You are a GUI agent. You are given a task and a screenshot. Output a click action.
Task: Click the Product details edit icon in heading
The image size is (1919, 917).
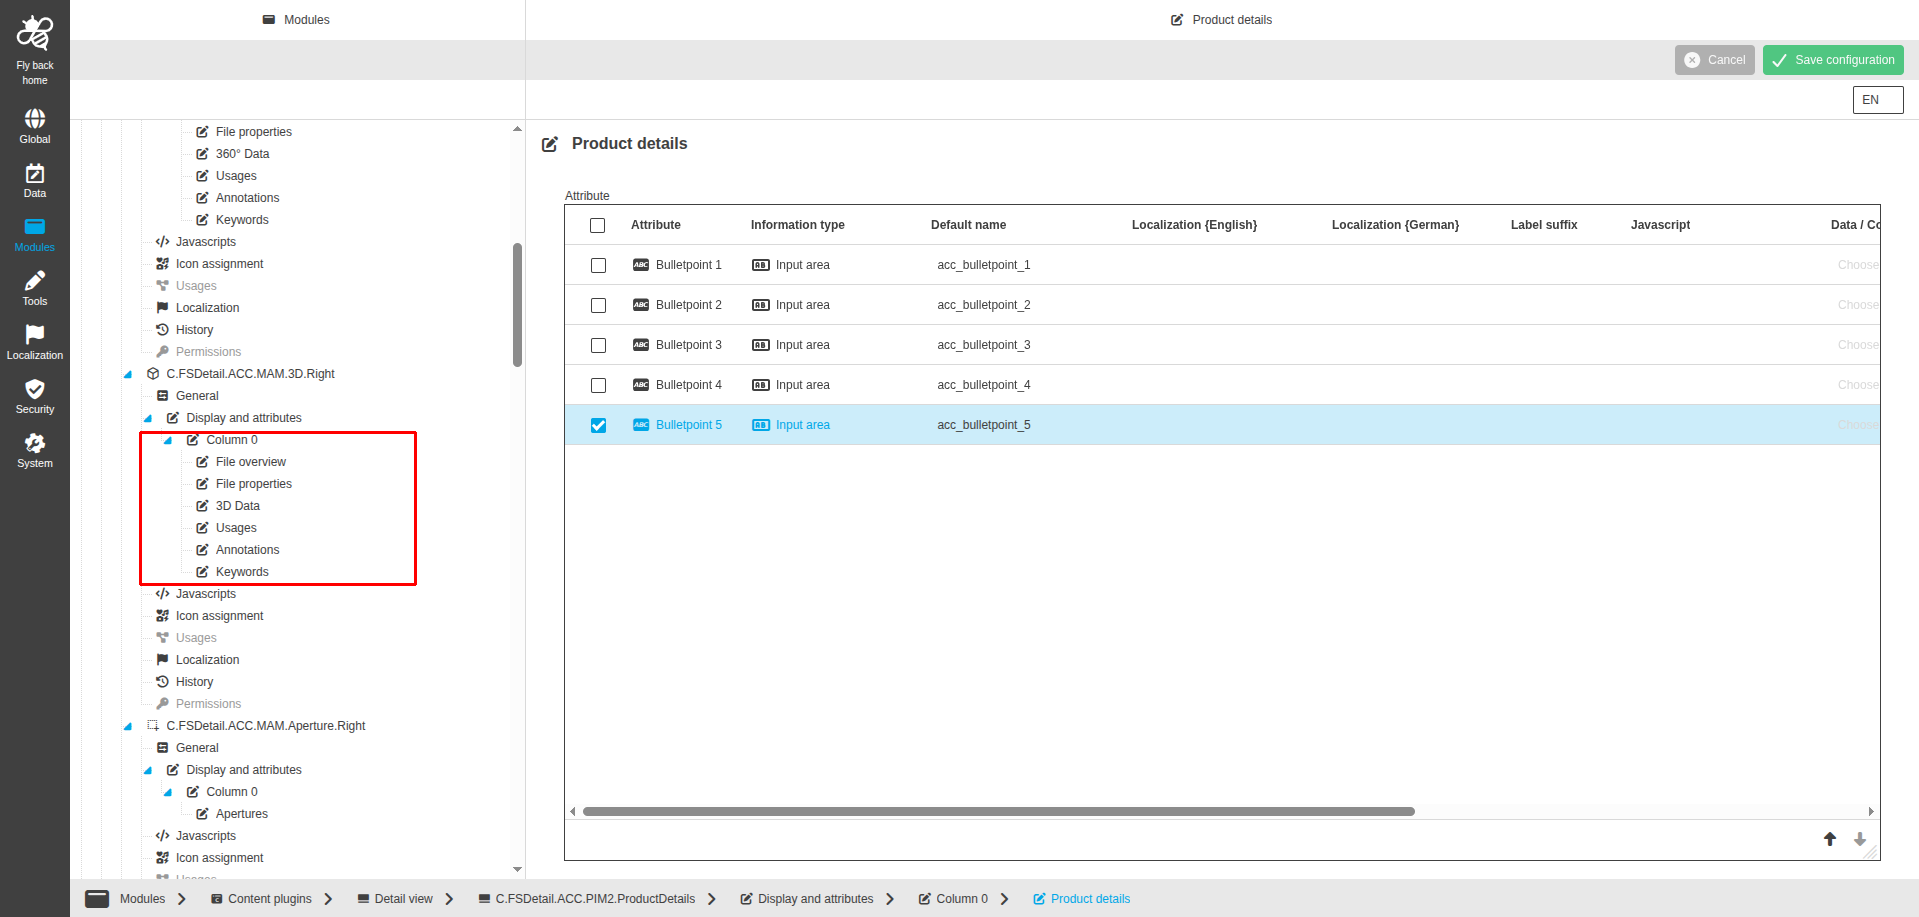point(550,144)
